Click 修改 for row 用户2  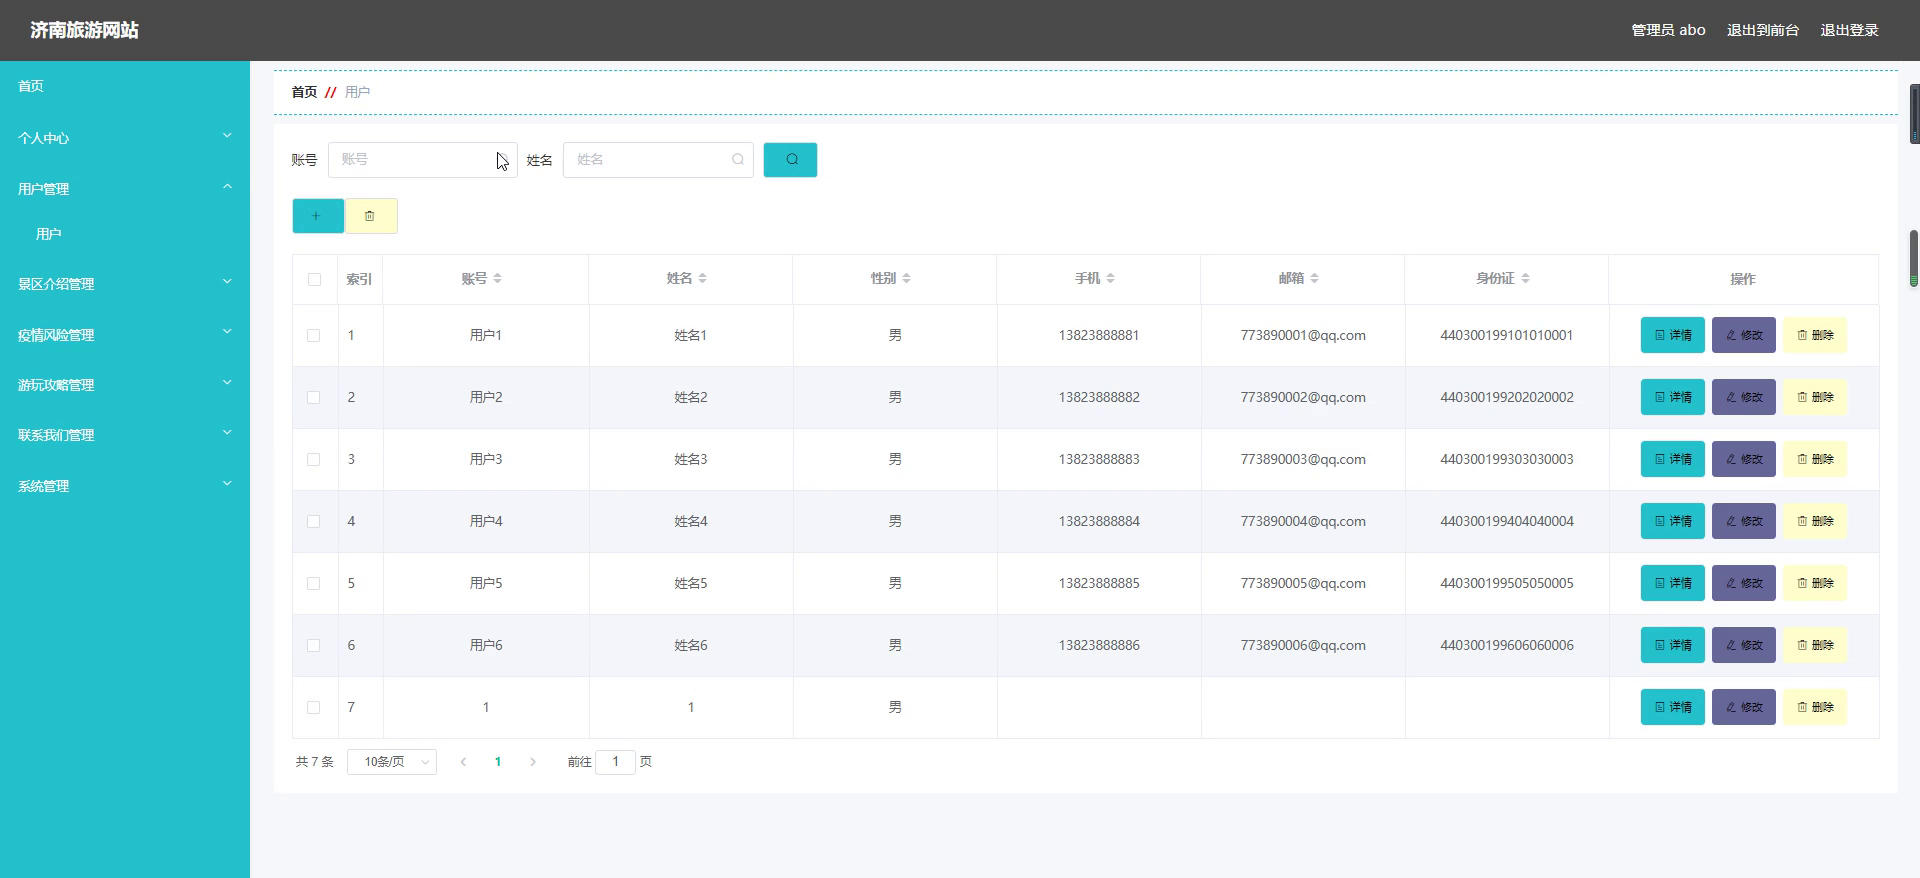point(1744,397)
